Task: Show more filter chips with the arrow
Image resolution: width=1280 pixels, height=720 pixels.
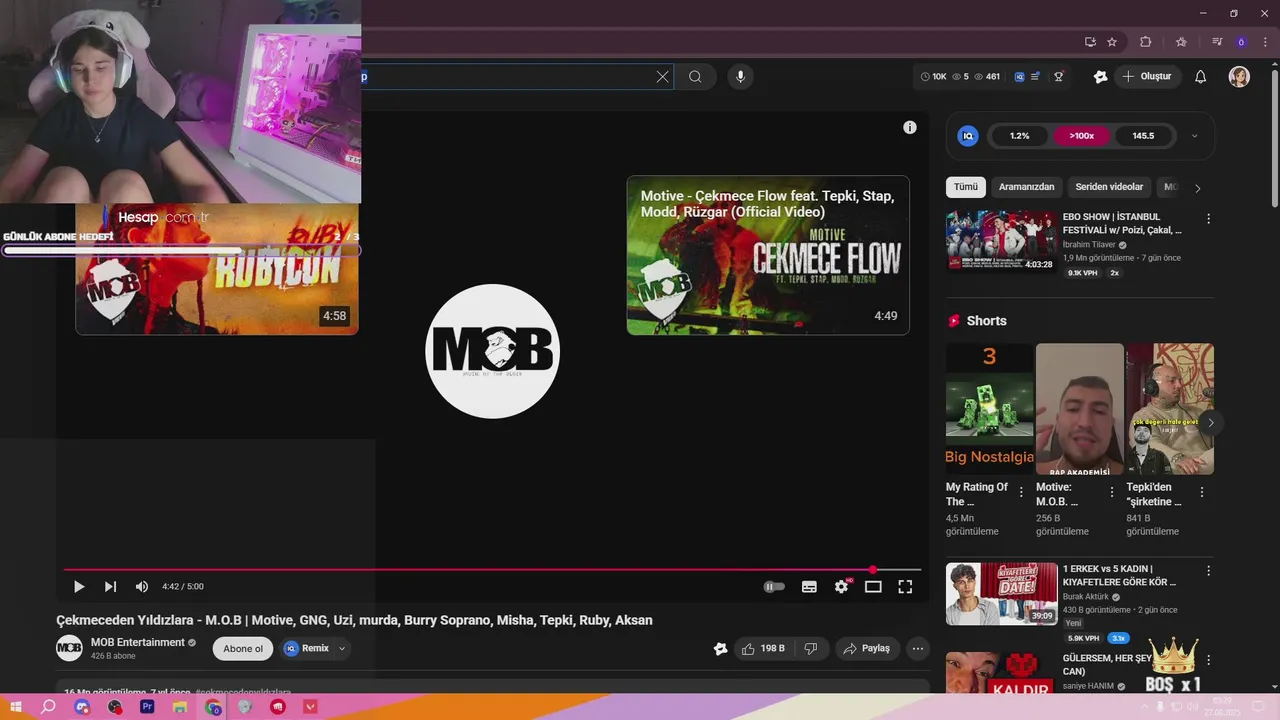Action: point(1198,188)
